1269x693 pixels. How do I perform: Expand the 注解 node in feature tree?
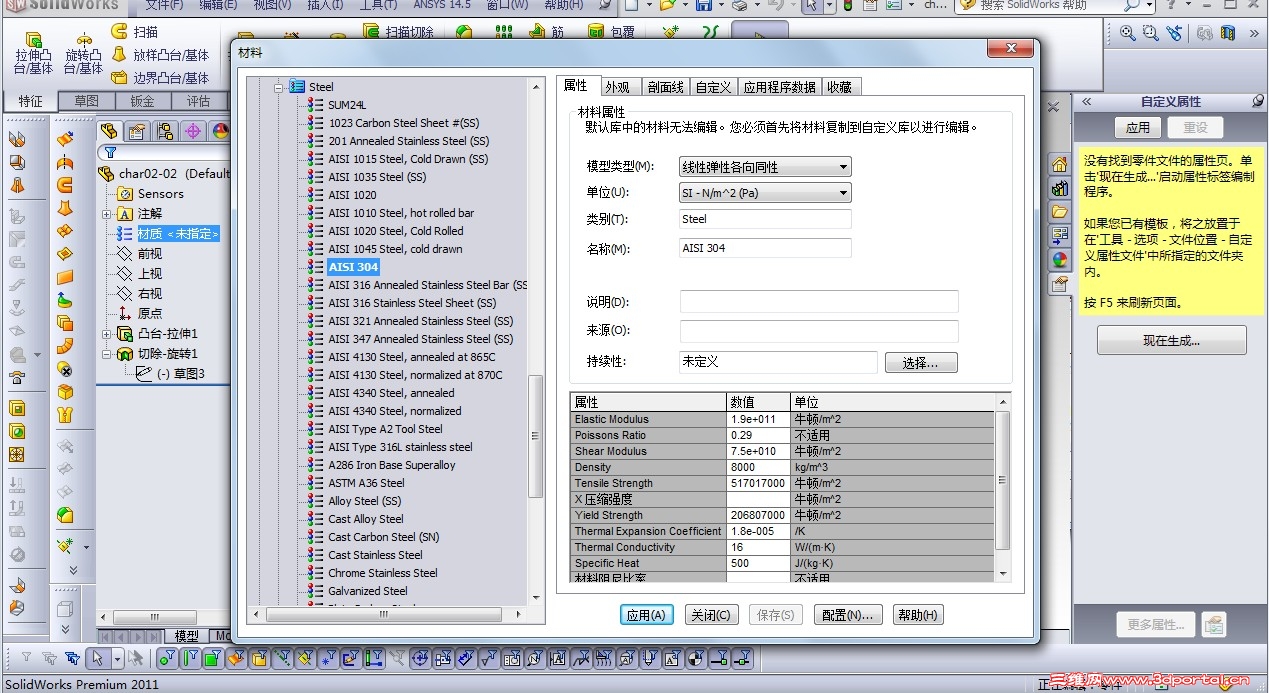tap(107, 214)
